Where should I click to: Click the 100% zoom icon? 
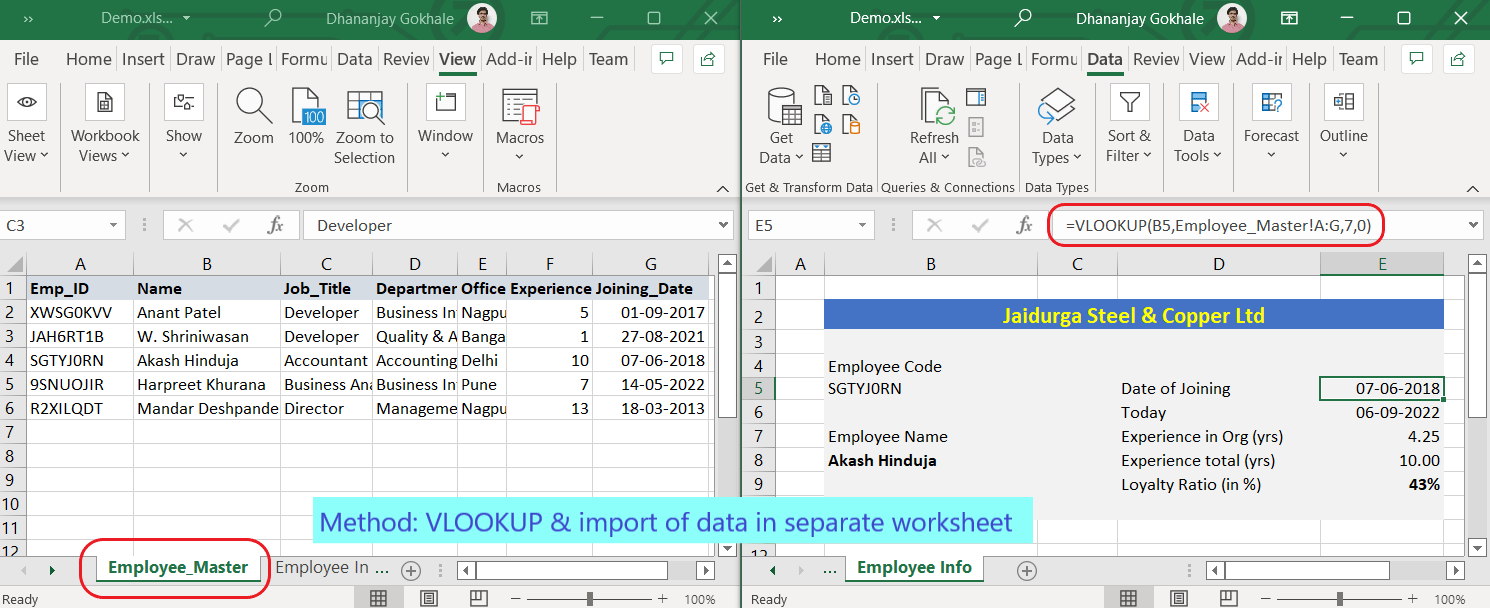tap(306, 113)
